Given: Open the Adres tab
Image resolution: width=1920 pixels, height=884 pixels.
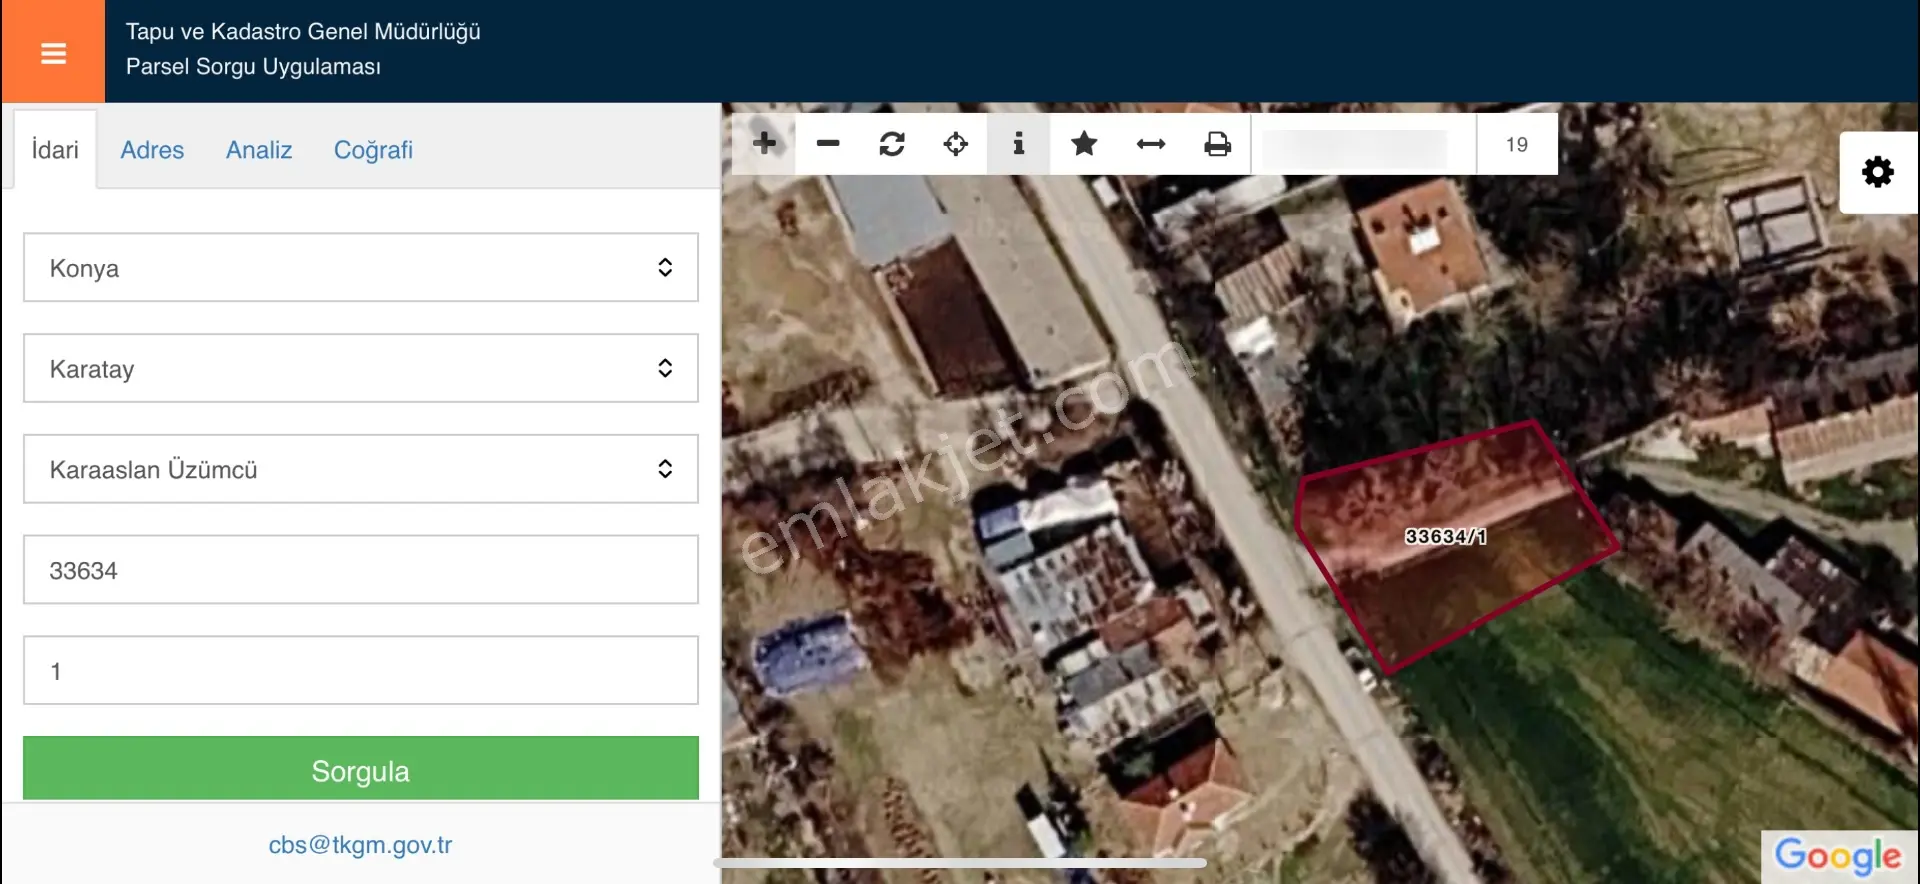Looking at the screenshot, I should coord(152,150).
